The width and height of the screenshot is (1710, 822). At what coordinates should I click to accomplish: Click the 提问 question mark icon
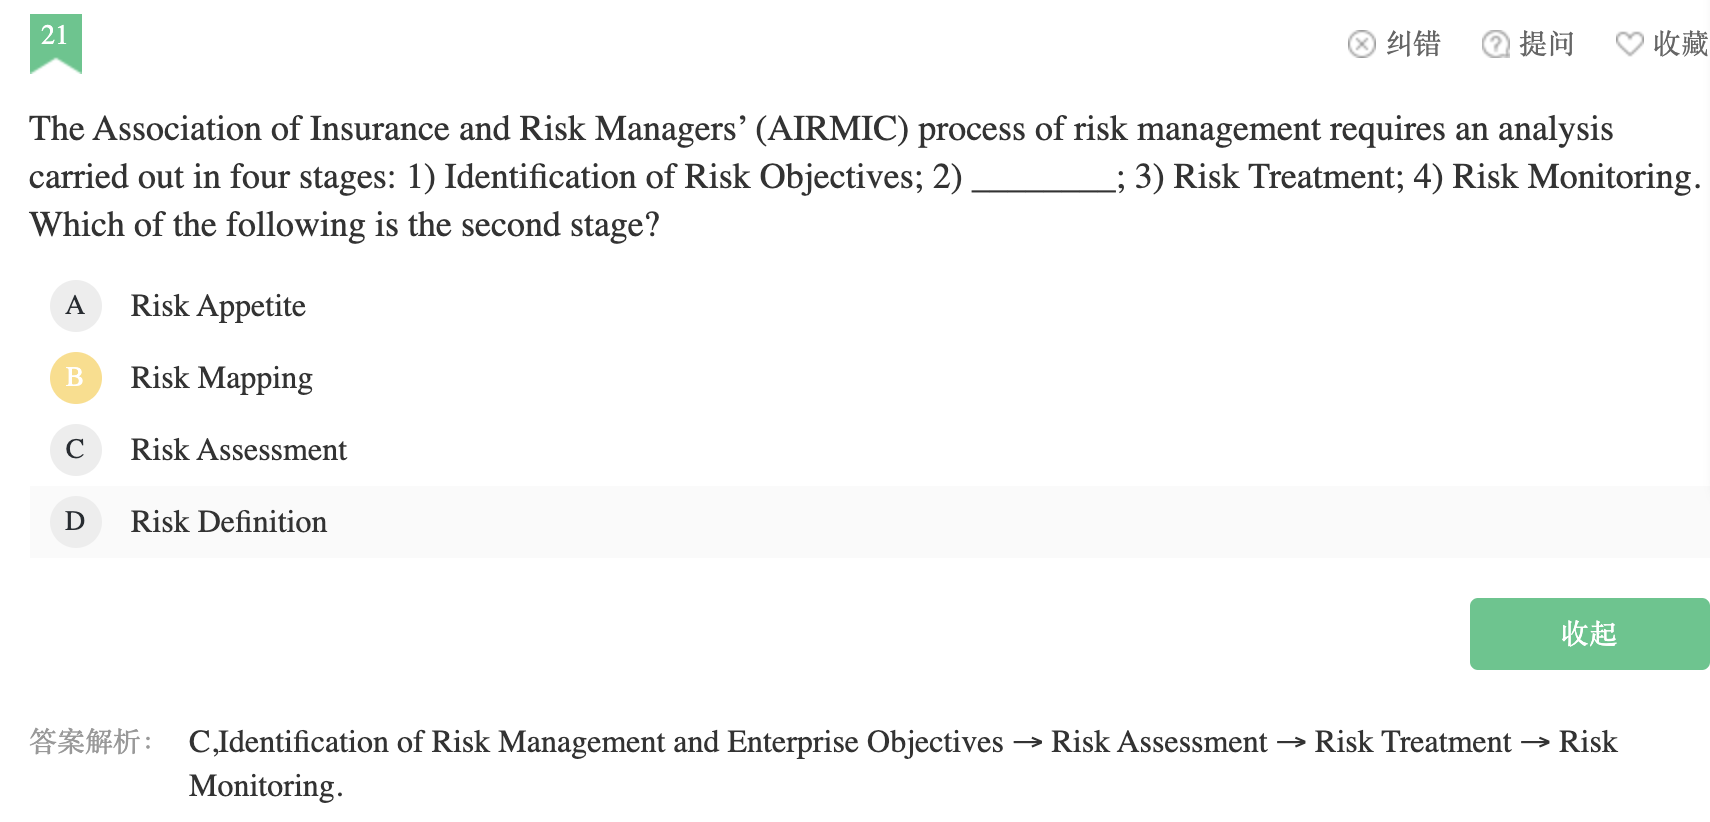[1495, 44]
